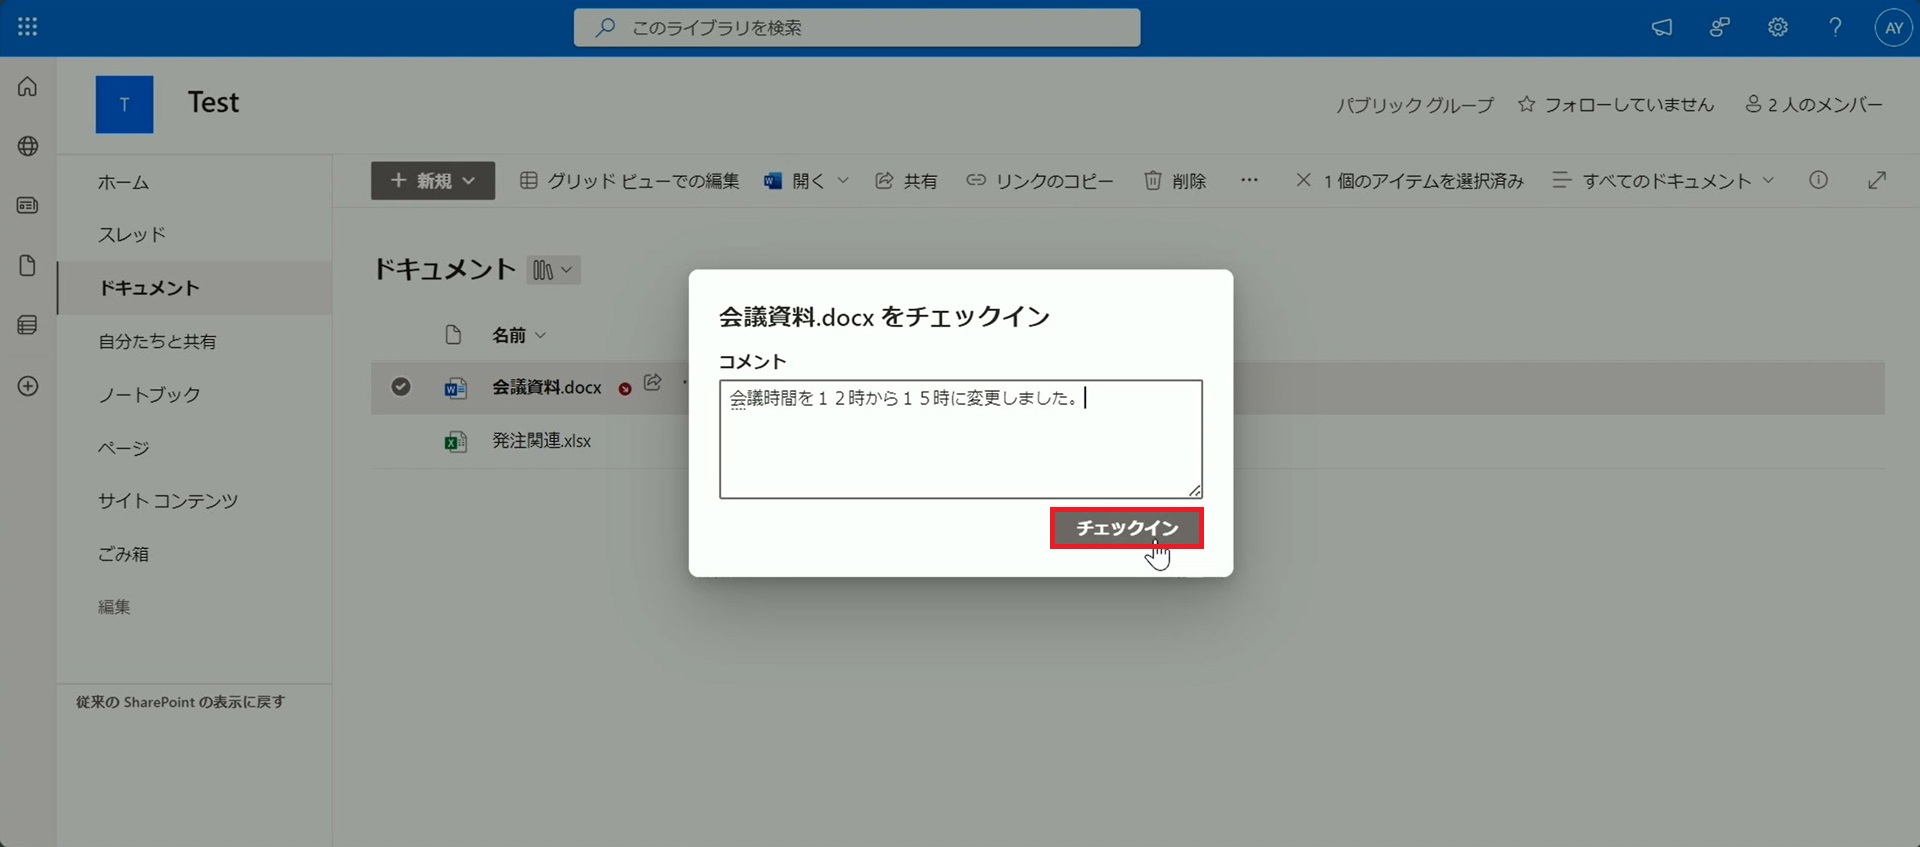The width and height of the screenshot is (1920, 847).
Task: Toggle the フォローしていません star
Action: [1526, 104]
